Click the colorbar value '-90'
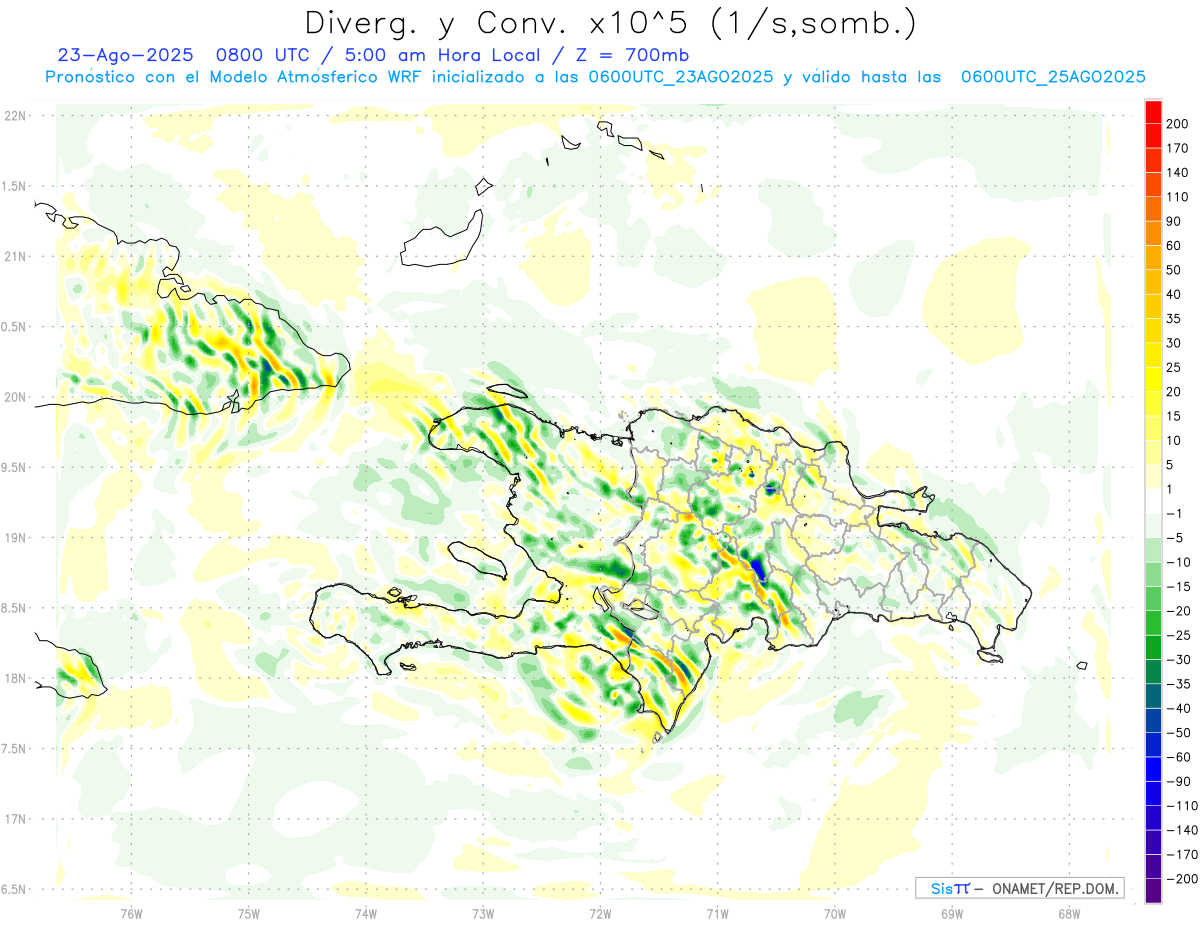This screenshot has height=927, width=1200. pos(1178,781)
